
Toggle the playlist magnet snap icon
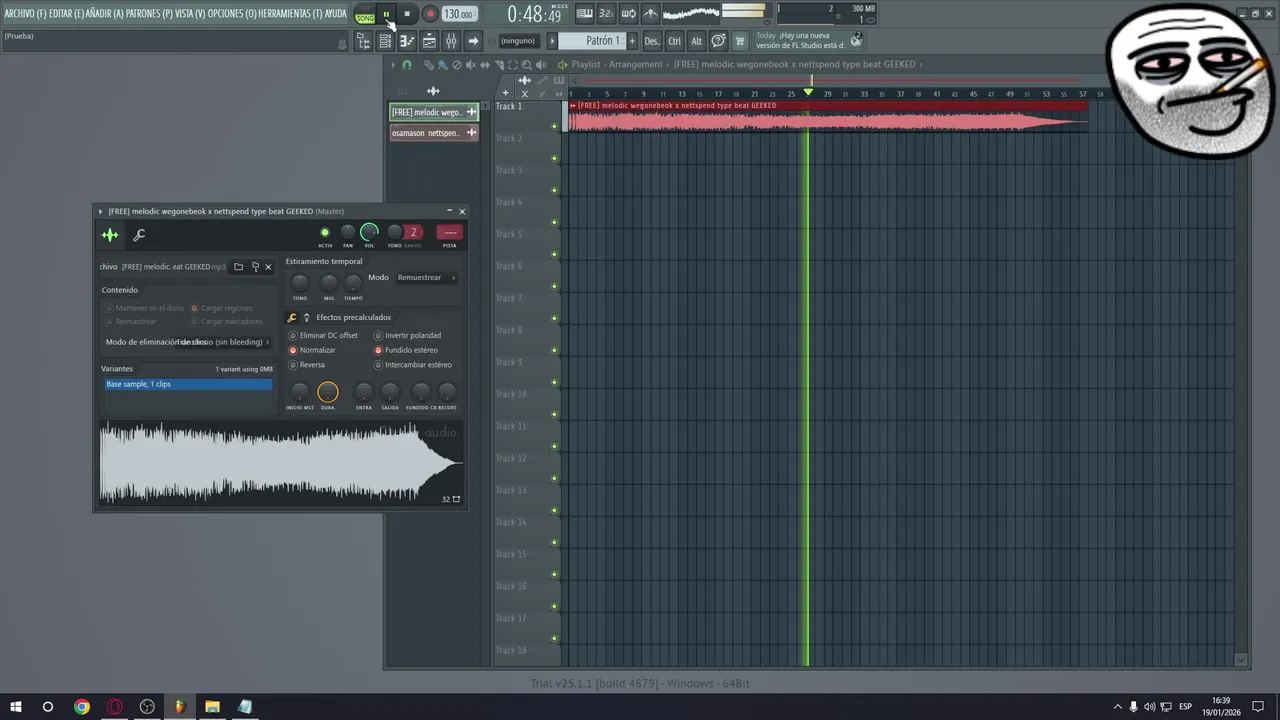coord(407,64)
